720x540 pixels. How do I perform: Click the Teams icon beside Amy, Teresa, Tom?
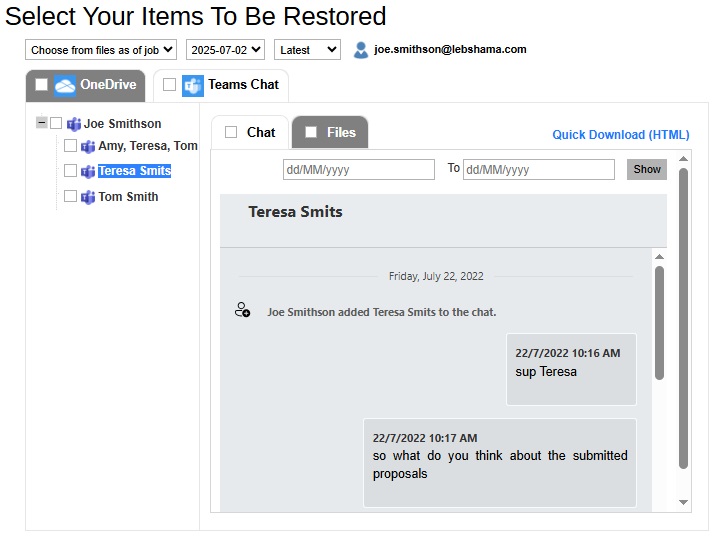[x=88, y=146]
